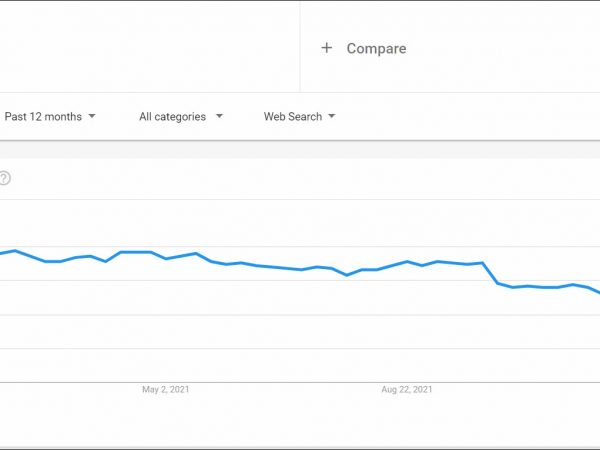Click the chart's bottom horizontal axis line
This screenshot has width=600, height=450.
[300, 382]
